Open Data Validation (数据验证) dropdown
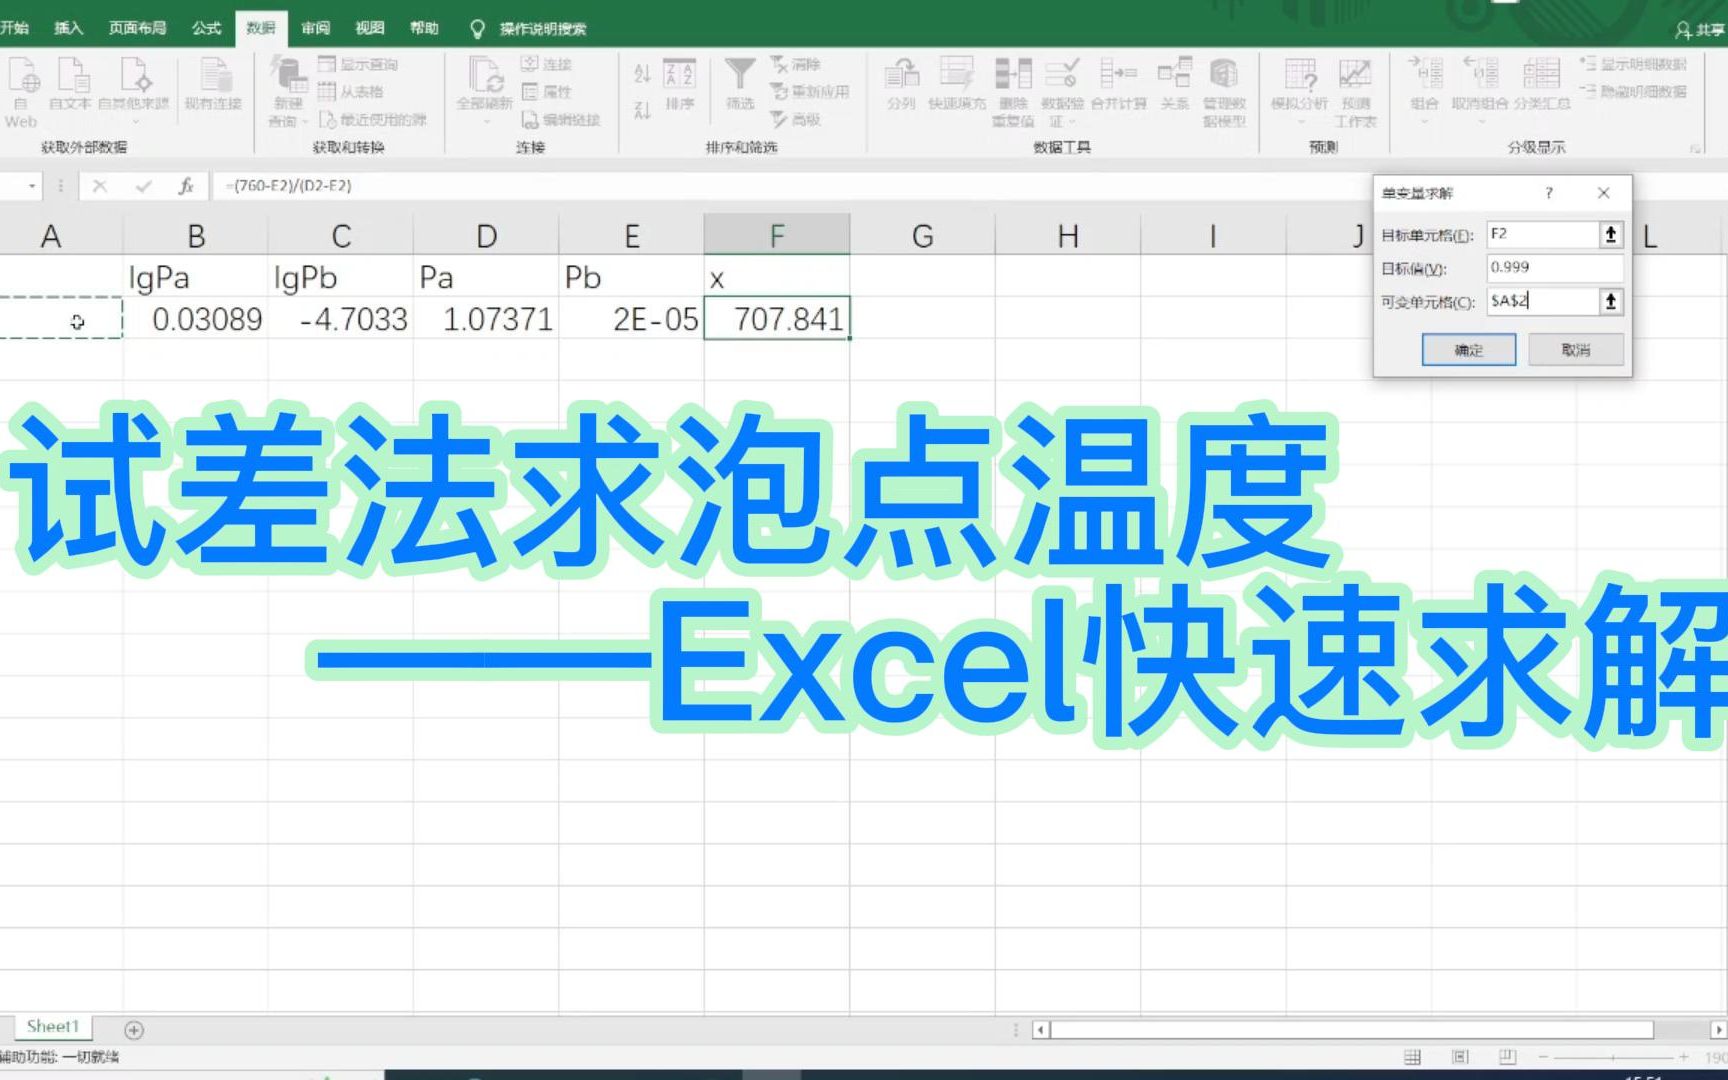The width and height of the screenshot is (1728, 1080). click(1062, 92)
